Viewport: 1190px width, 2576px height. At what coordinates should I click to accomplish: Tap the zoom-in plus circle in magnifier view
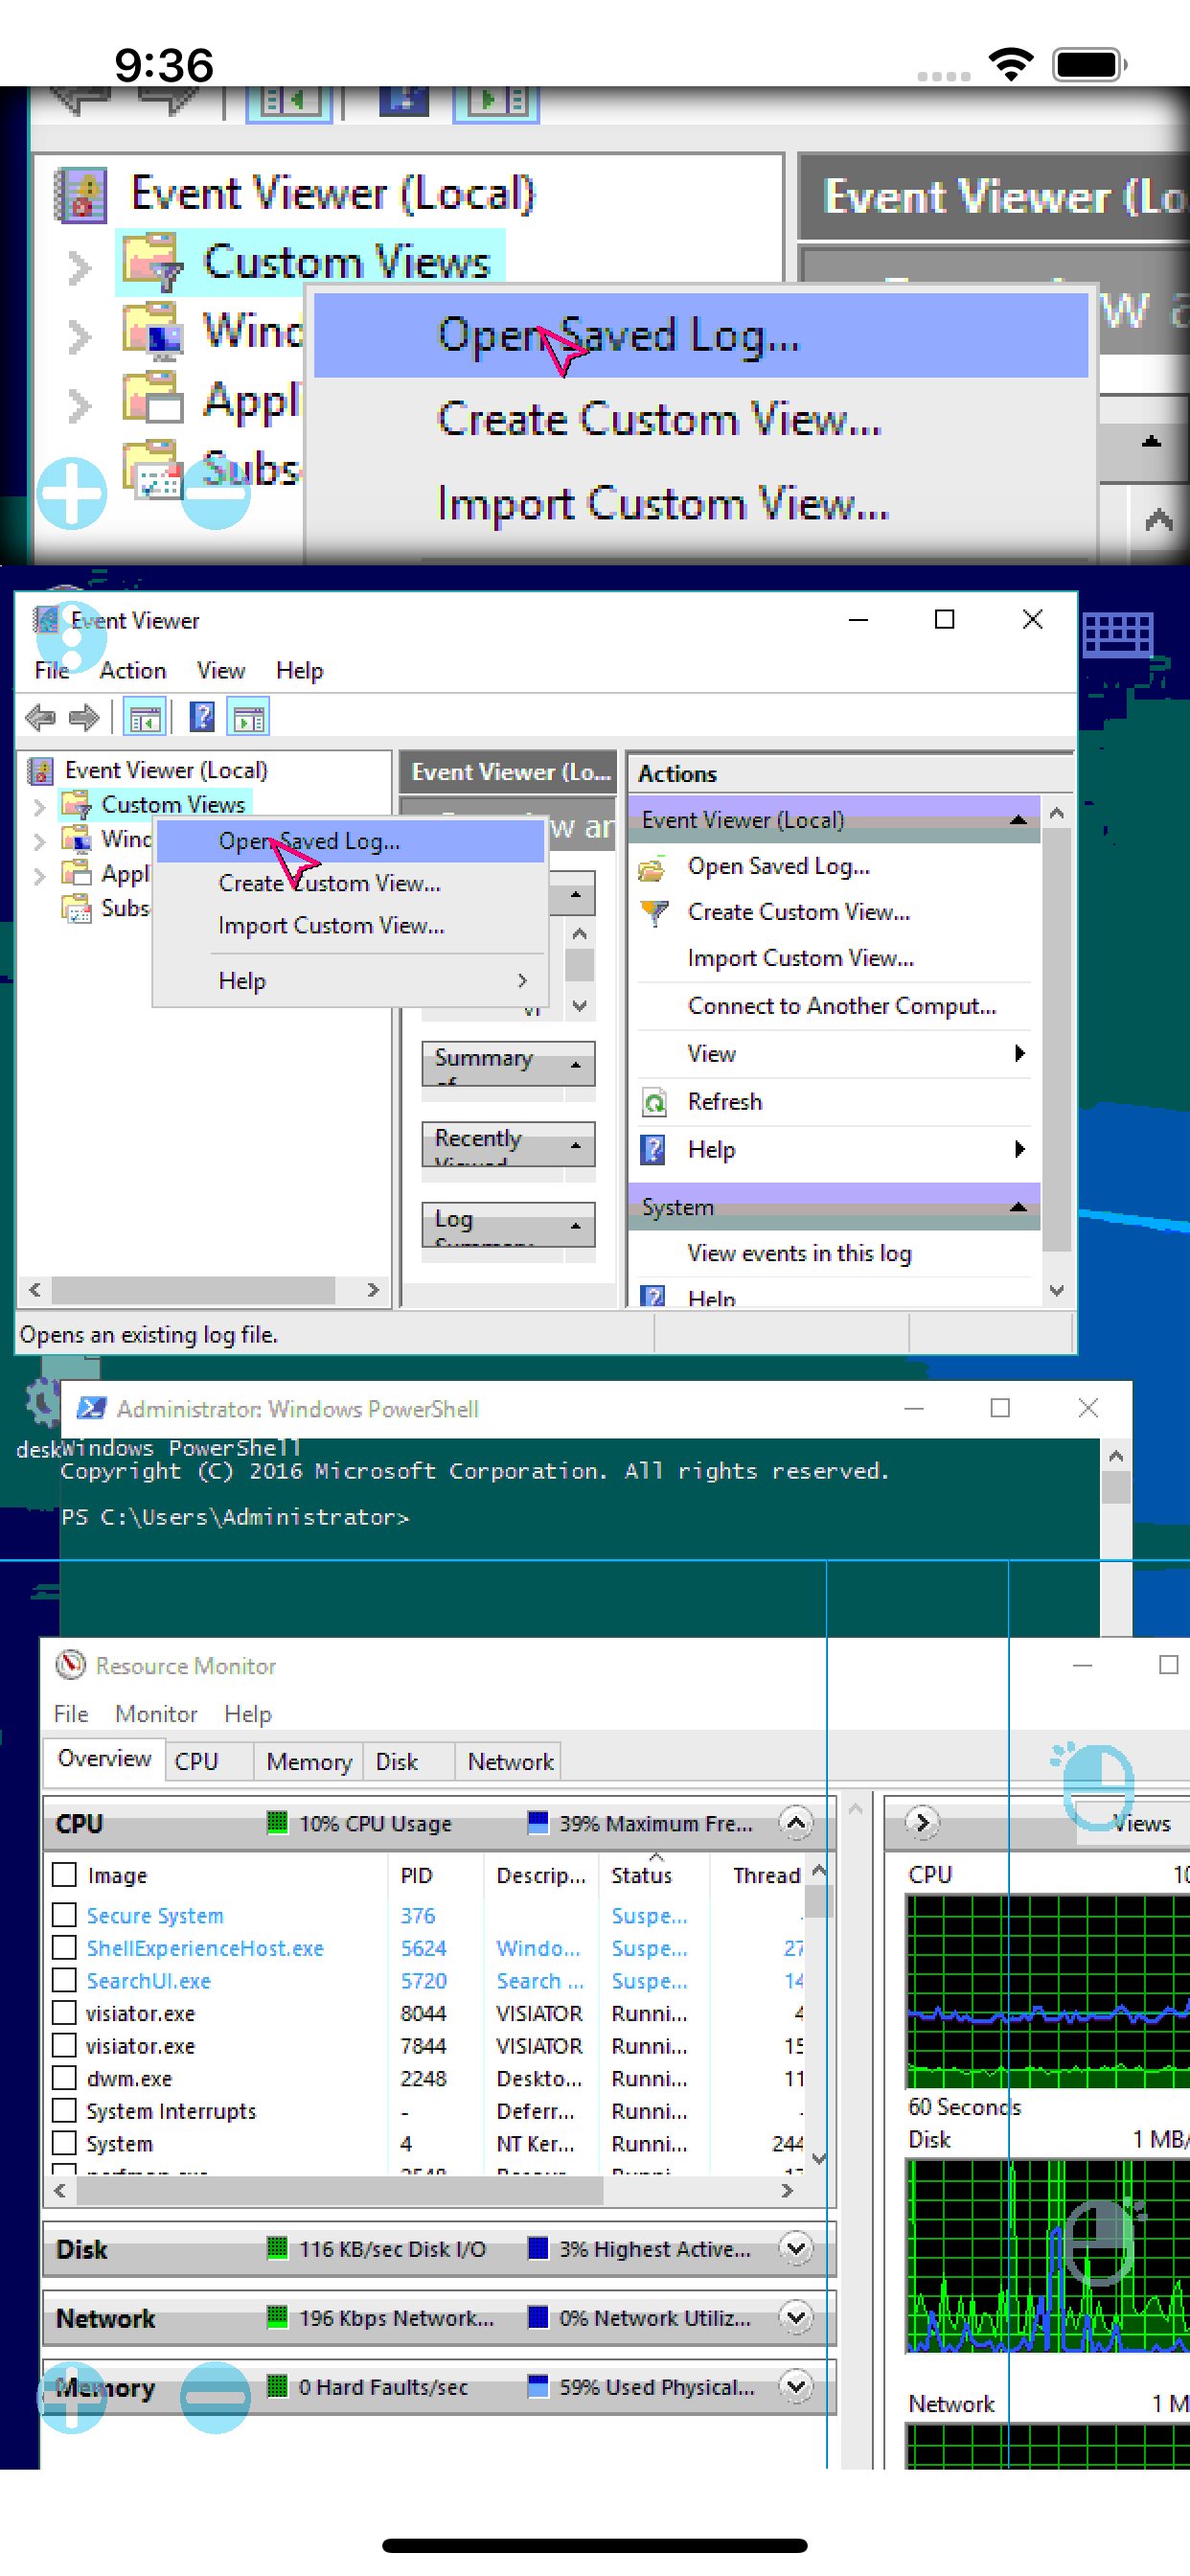click(x=72, y=494)
